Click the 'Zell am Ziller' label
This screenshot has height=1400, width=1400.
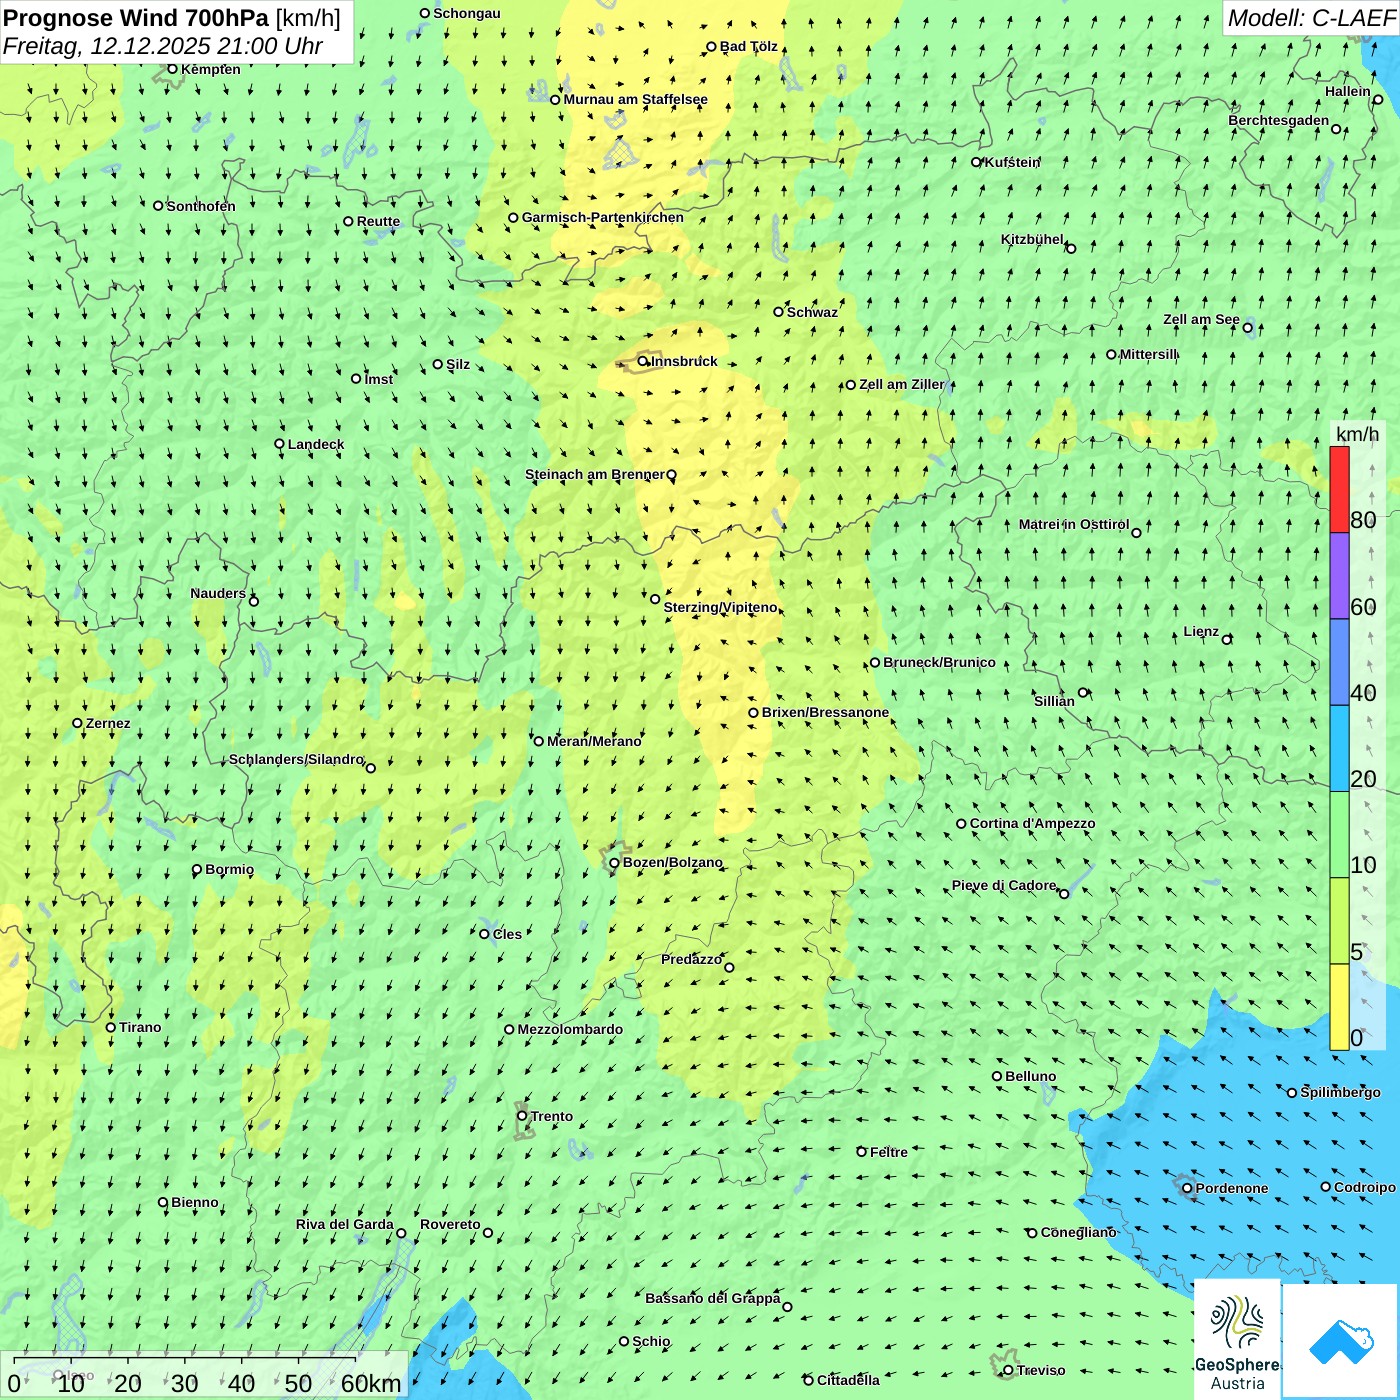[901, 384]
